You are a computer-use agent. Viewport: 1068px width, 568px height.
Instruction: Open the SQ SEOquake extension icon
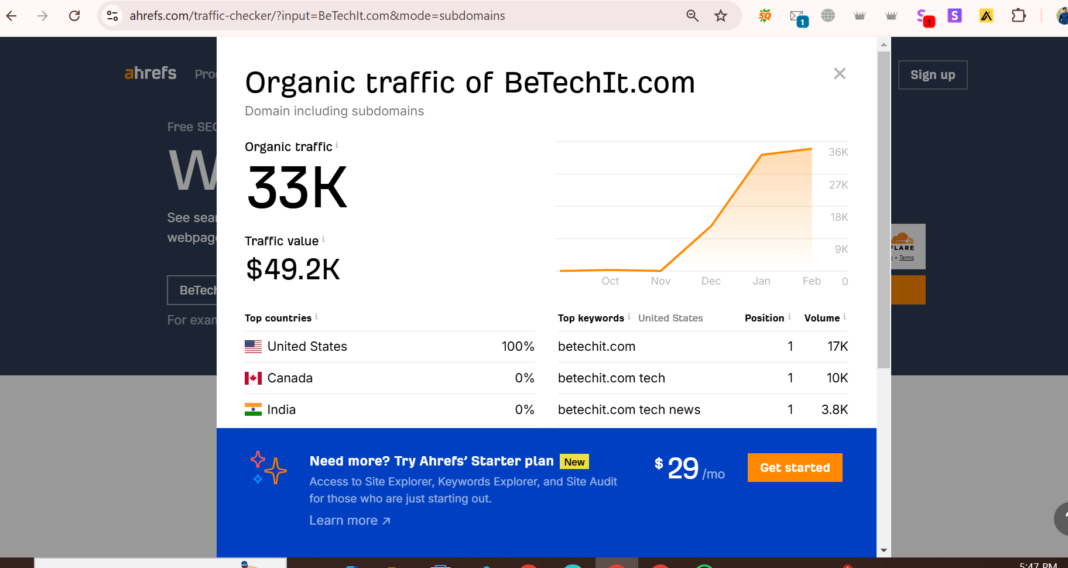(765, 15)
